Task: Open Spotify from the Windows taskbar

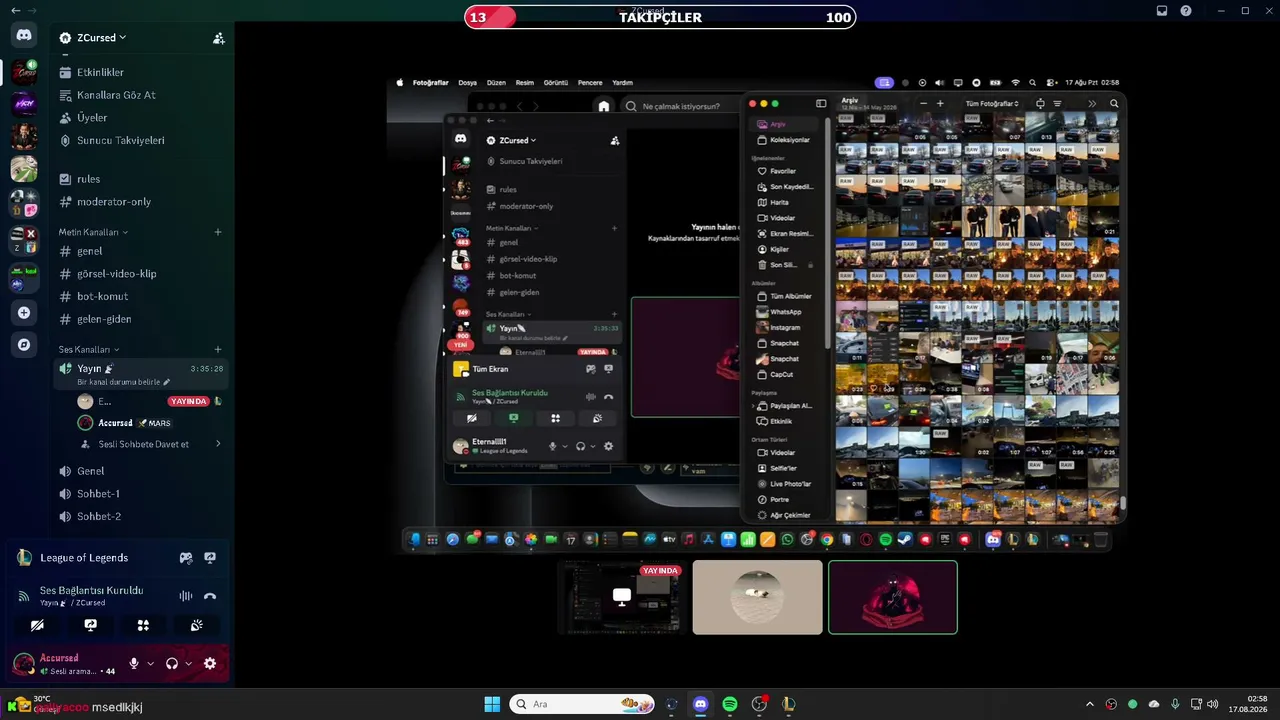Action: point(730,704)
